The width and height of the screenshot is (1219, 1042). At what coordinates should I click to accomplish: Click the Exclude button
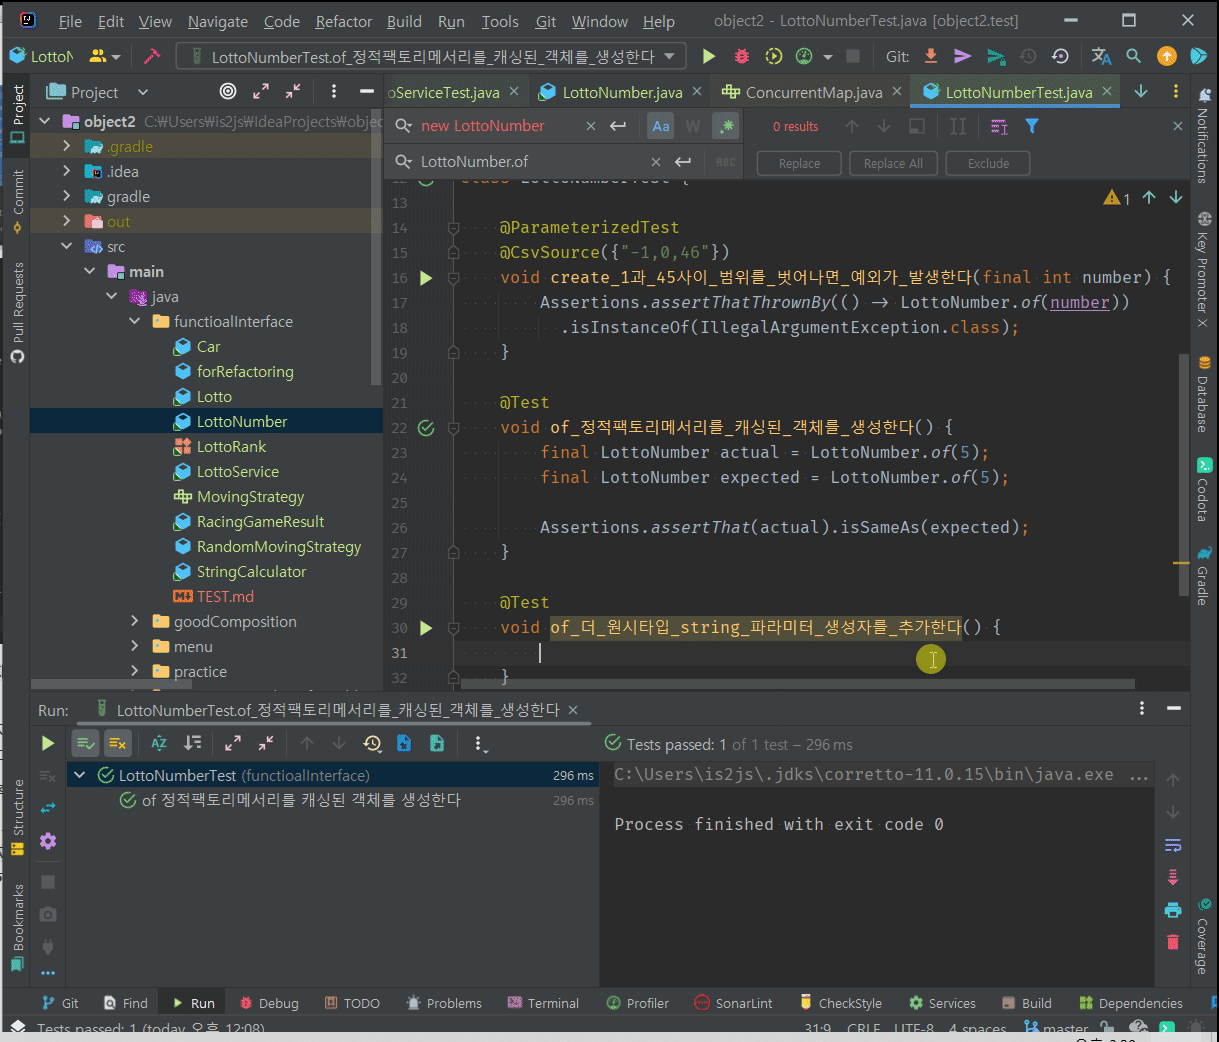[x=988, y=163]
